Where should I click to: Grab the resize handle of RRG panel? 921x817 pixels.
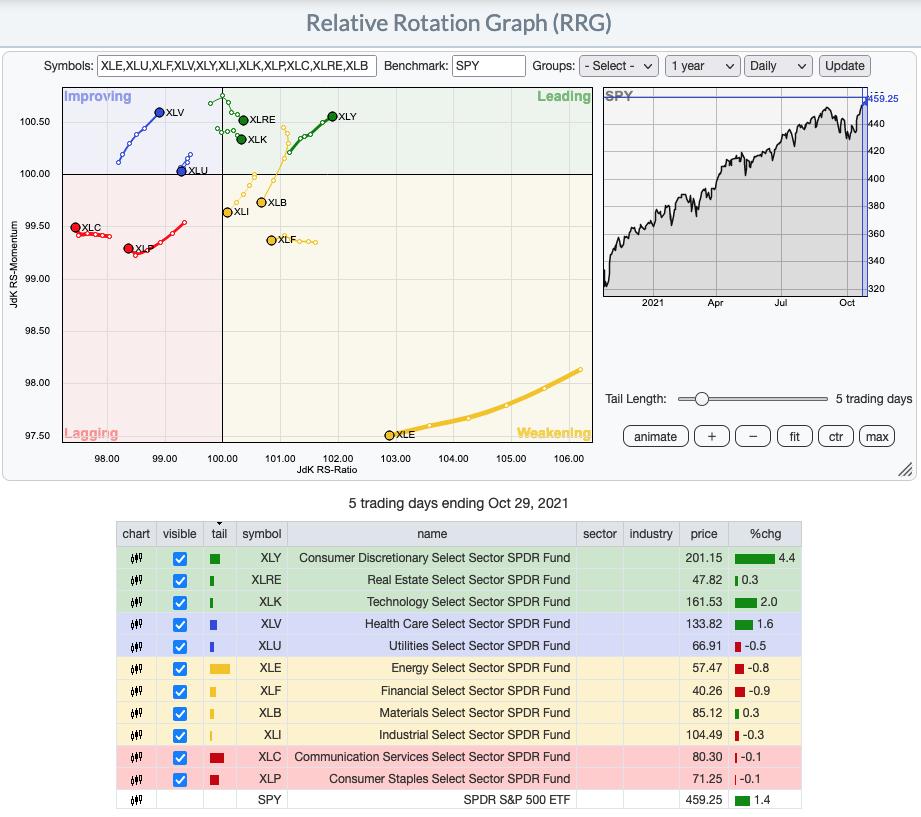pyautogui.click(x=905, y=469)
